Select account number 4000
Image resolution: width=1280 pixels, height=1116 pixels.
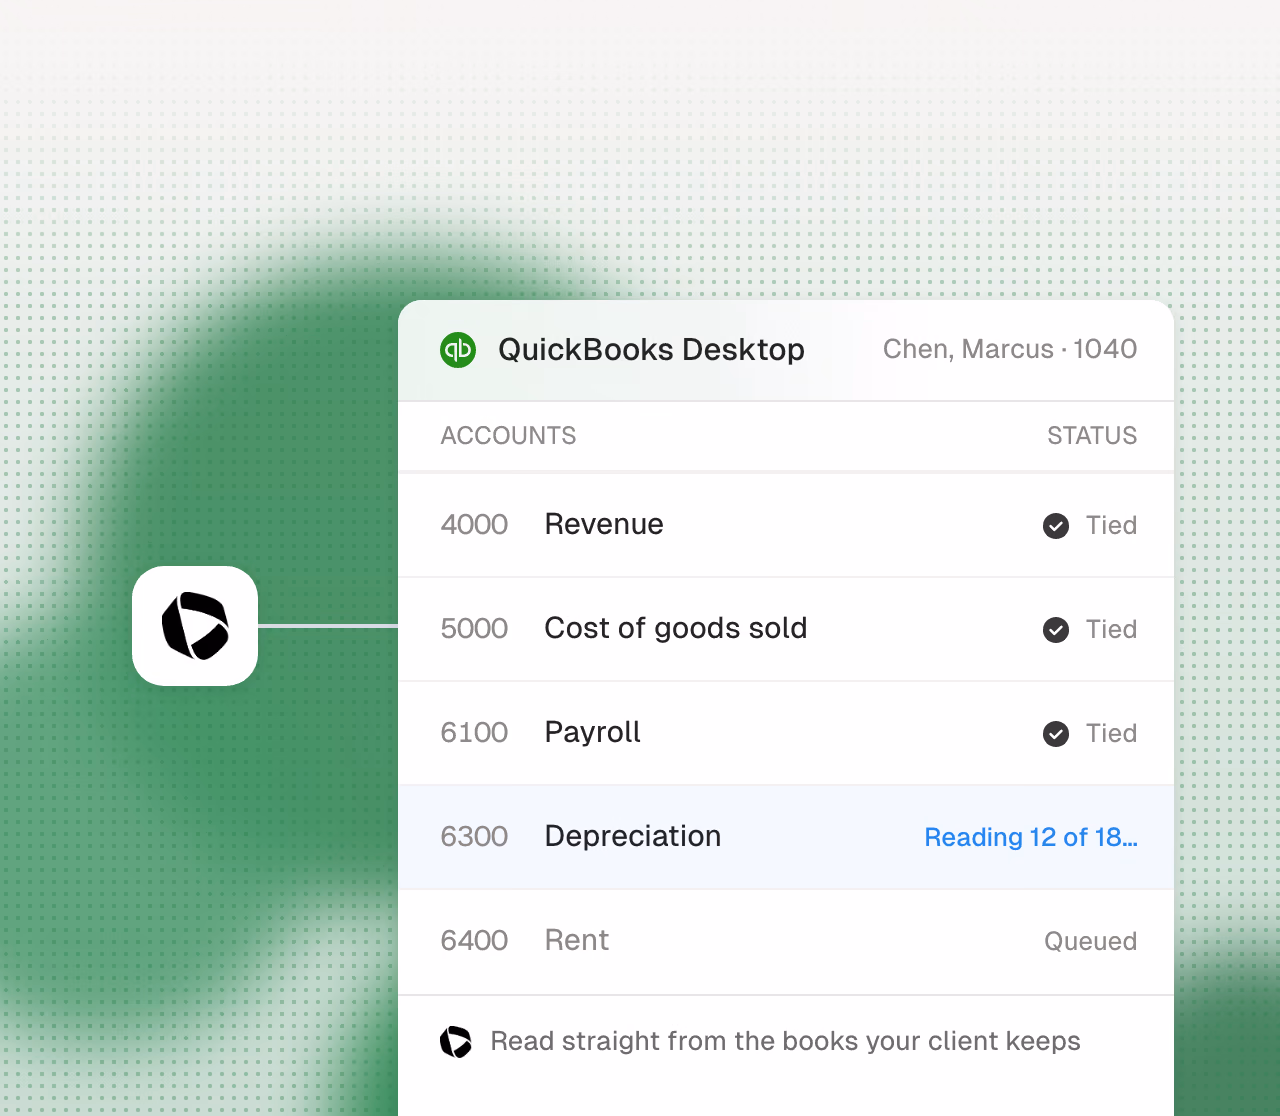pyautogui.click(x=474, y=525)
